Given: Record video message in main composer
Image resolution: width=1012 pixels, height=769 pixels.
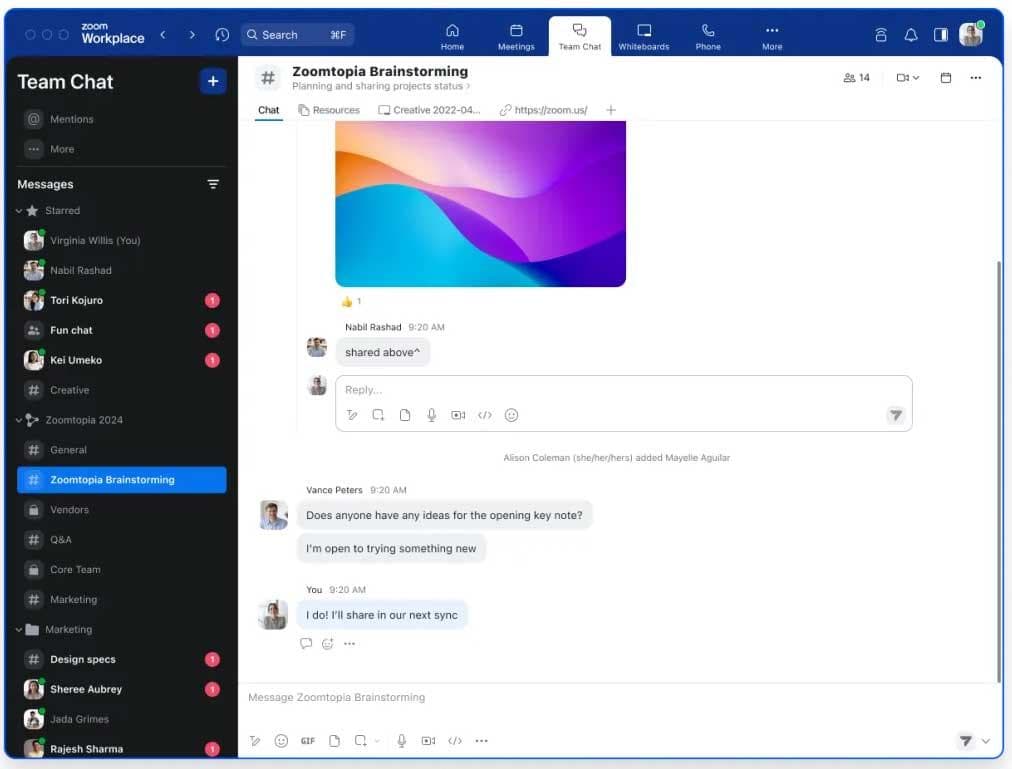Looking at the screenshot, I should [429, 741].
